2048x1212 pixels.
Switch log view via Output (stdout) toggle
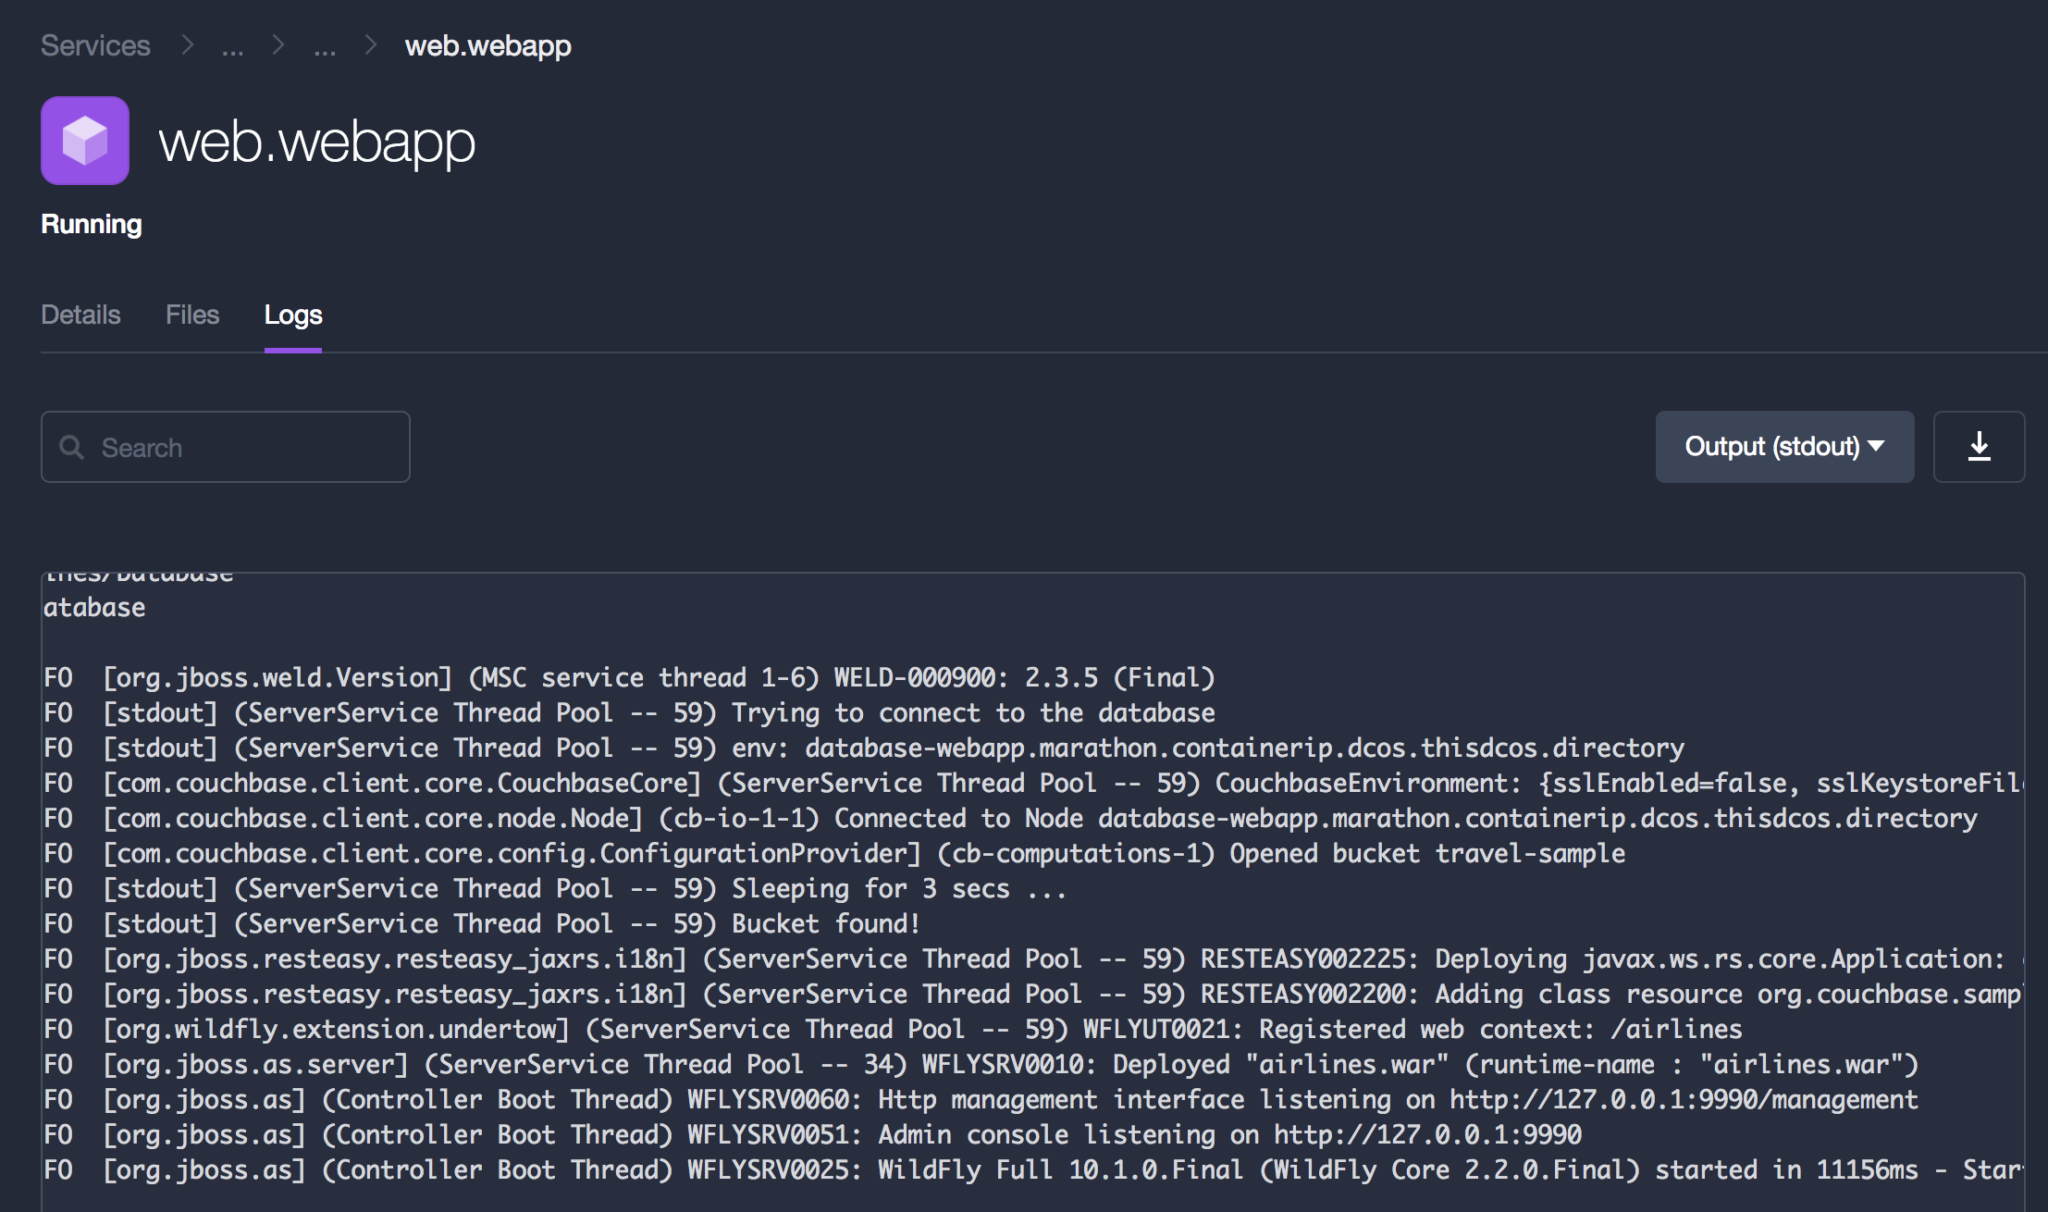[1783, 447]
